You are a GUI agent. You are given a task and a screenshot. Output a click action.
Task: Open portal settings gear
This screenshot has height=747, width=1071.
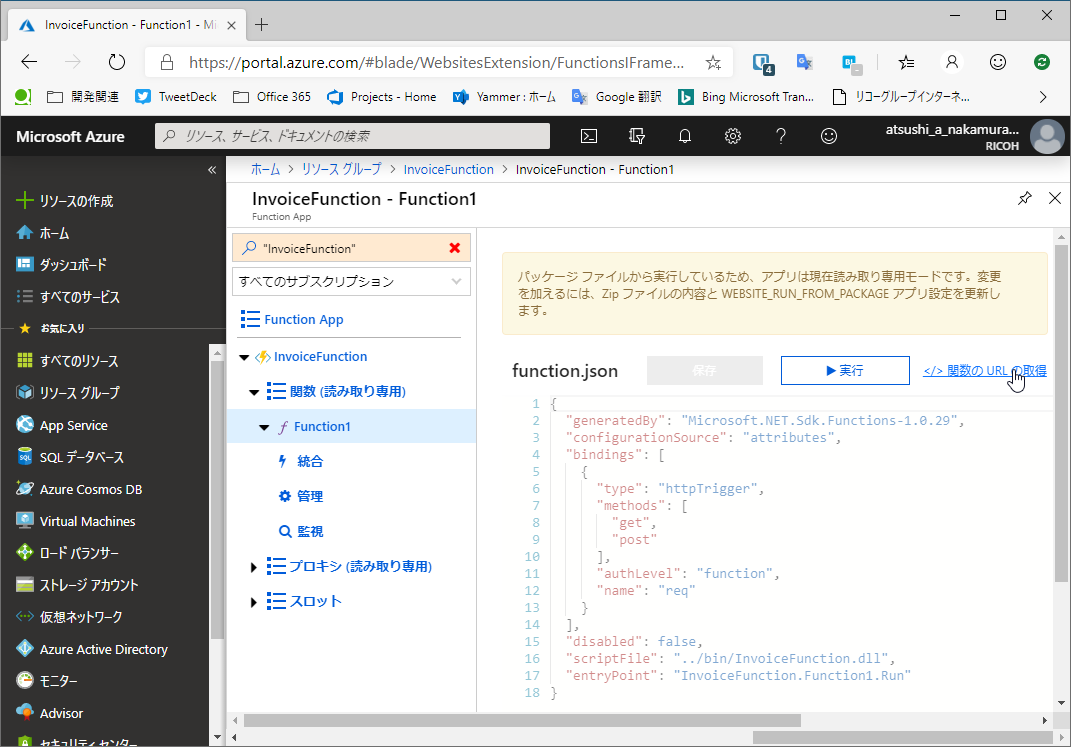[x=733, y=137]
